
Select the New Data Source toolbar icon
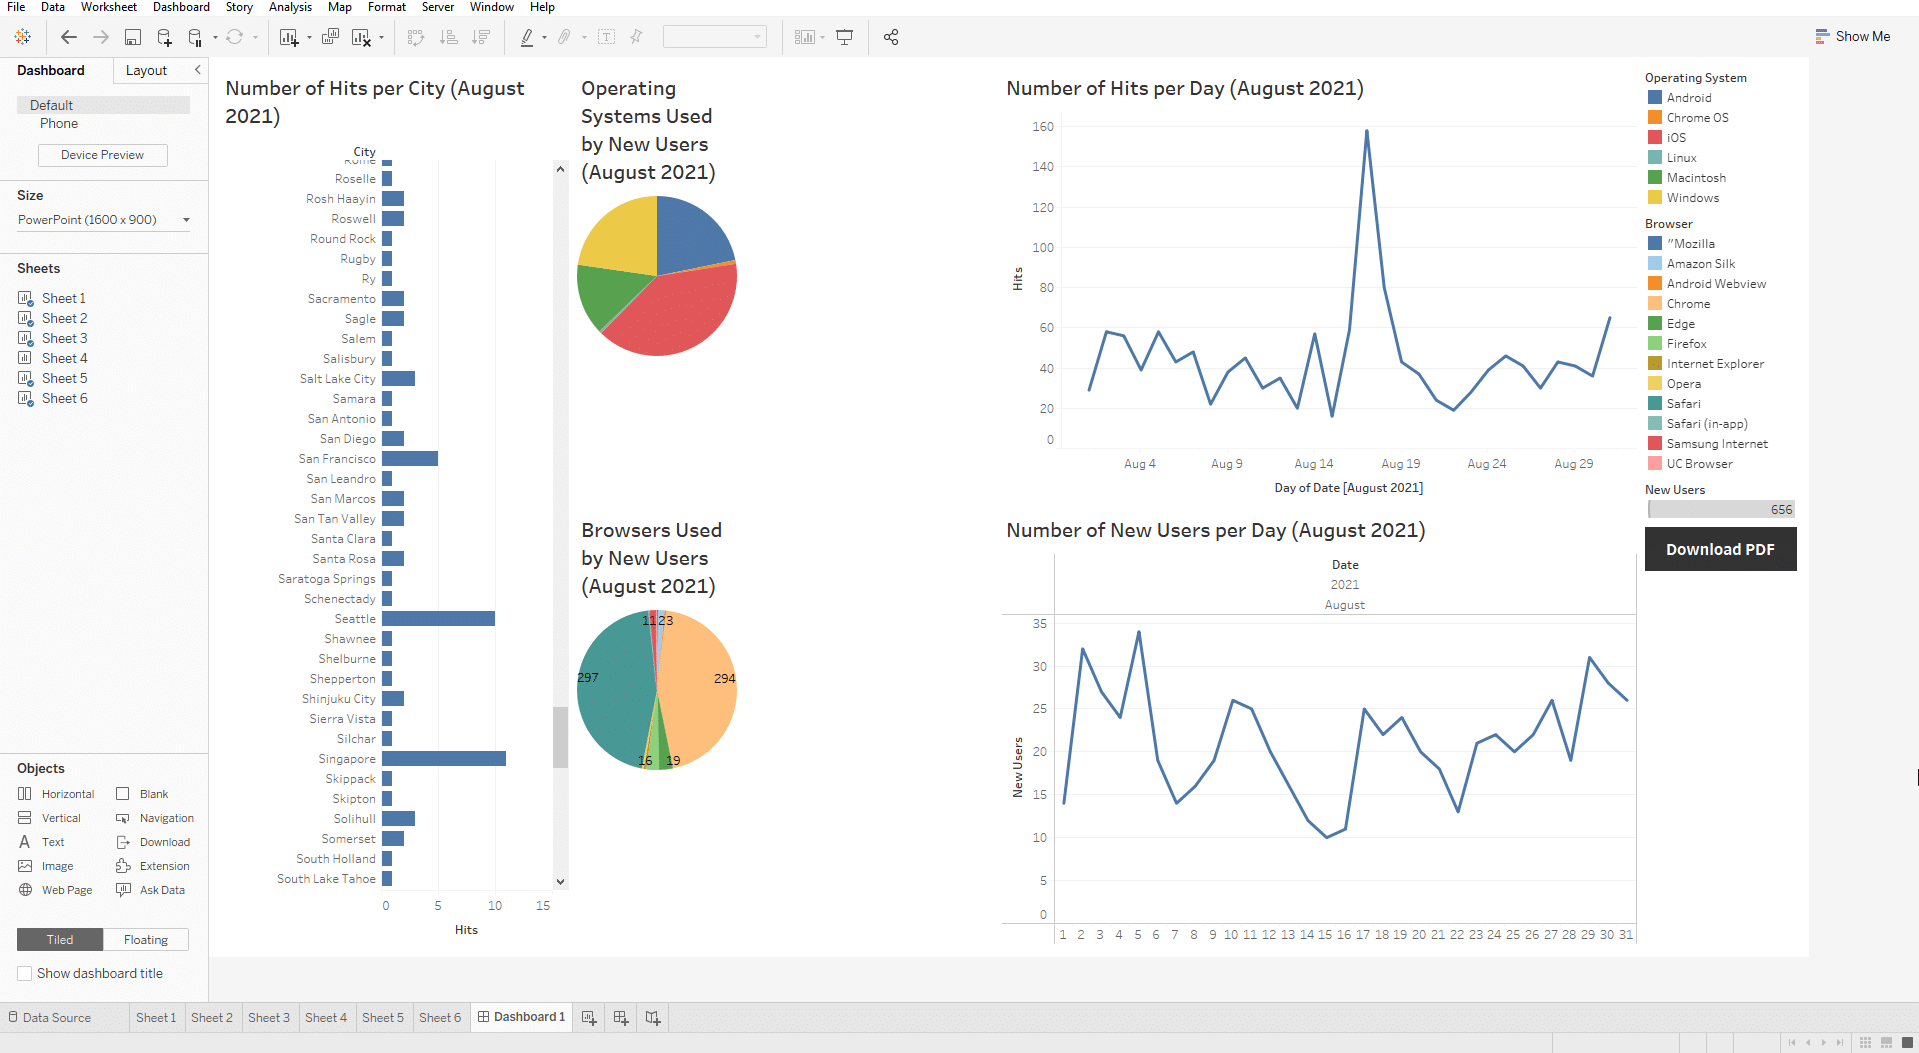point(163,37)
